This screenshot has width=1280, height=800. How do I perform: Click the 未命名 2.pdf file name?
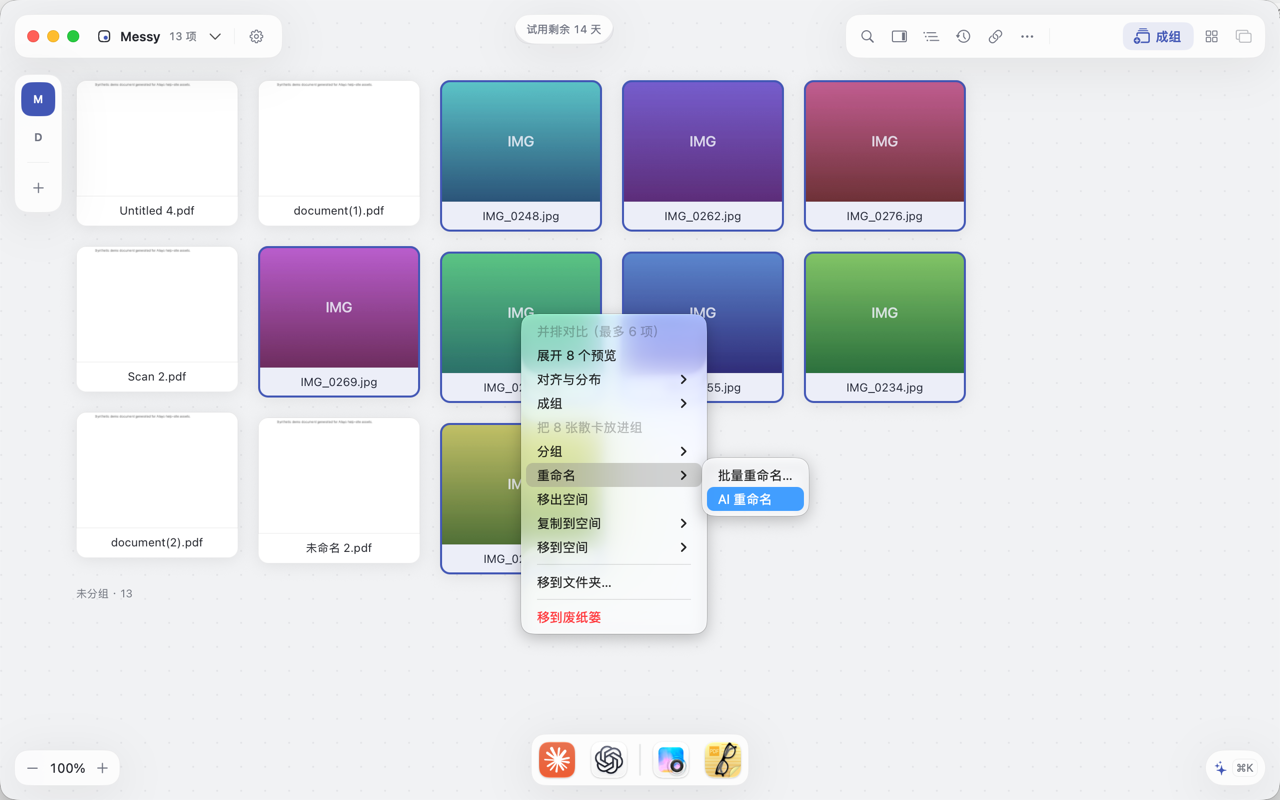click(x=339, y=548)
